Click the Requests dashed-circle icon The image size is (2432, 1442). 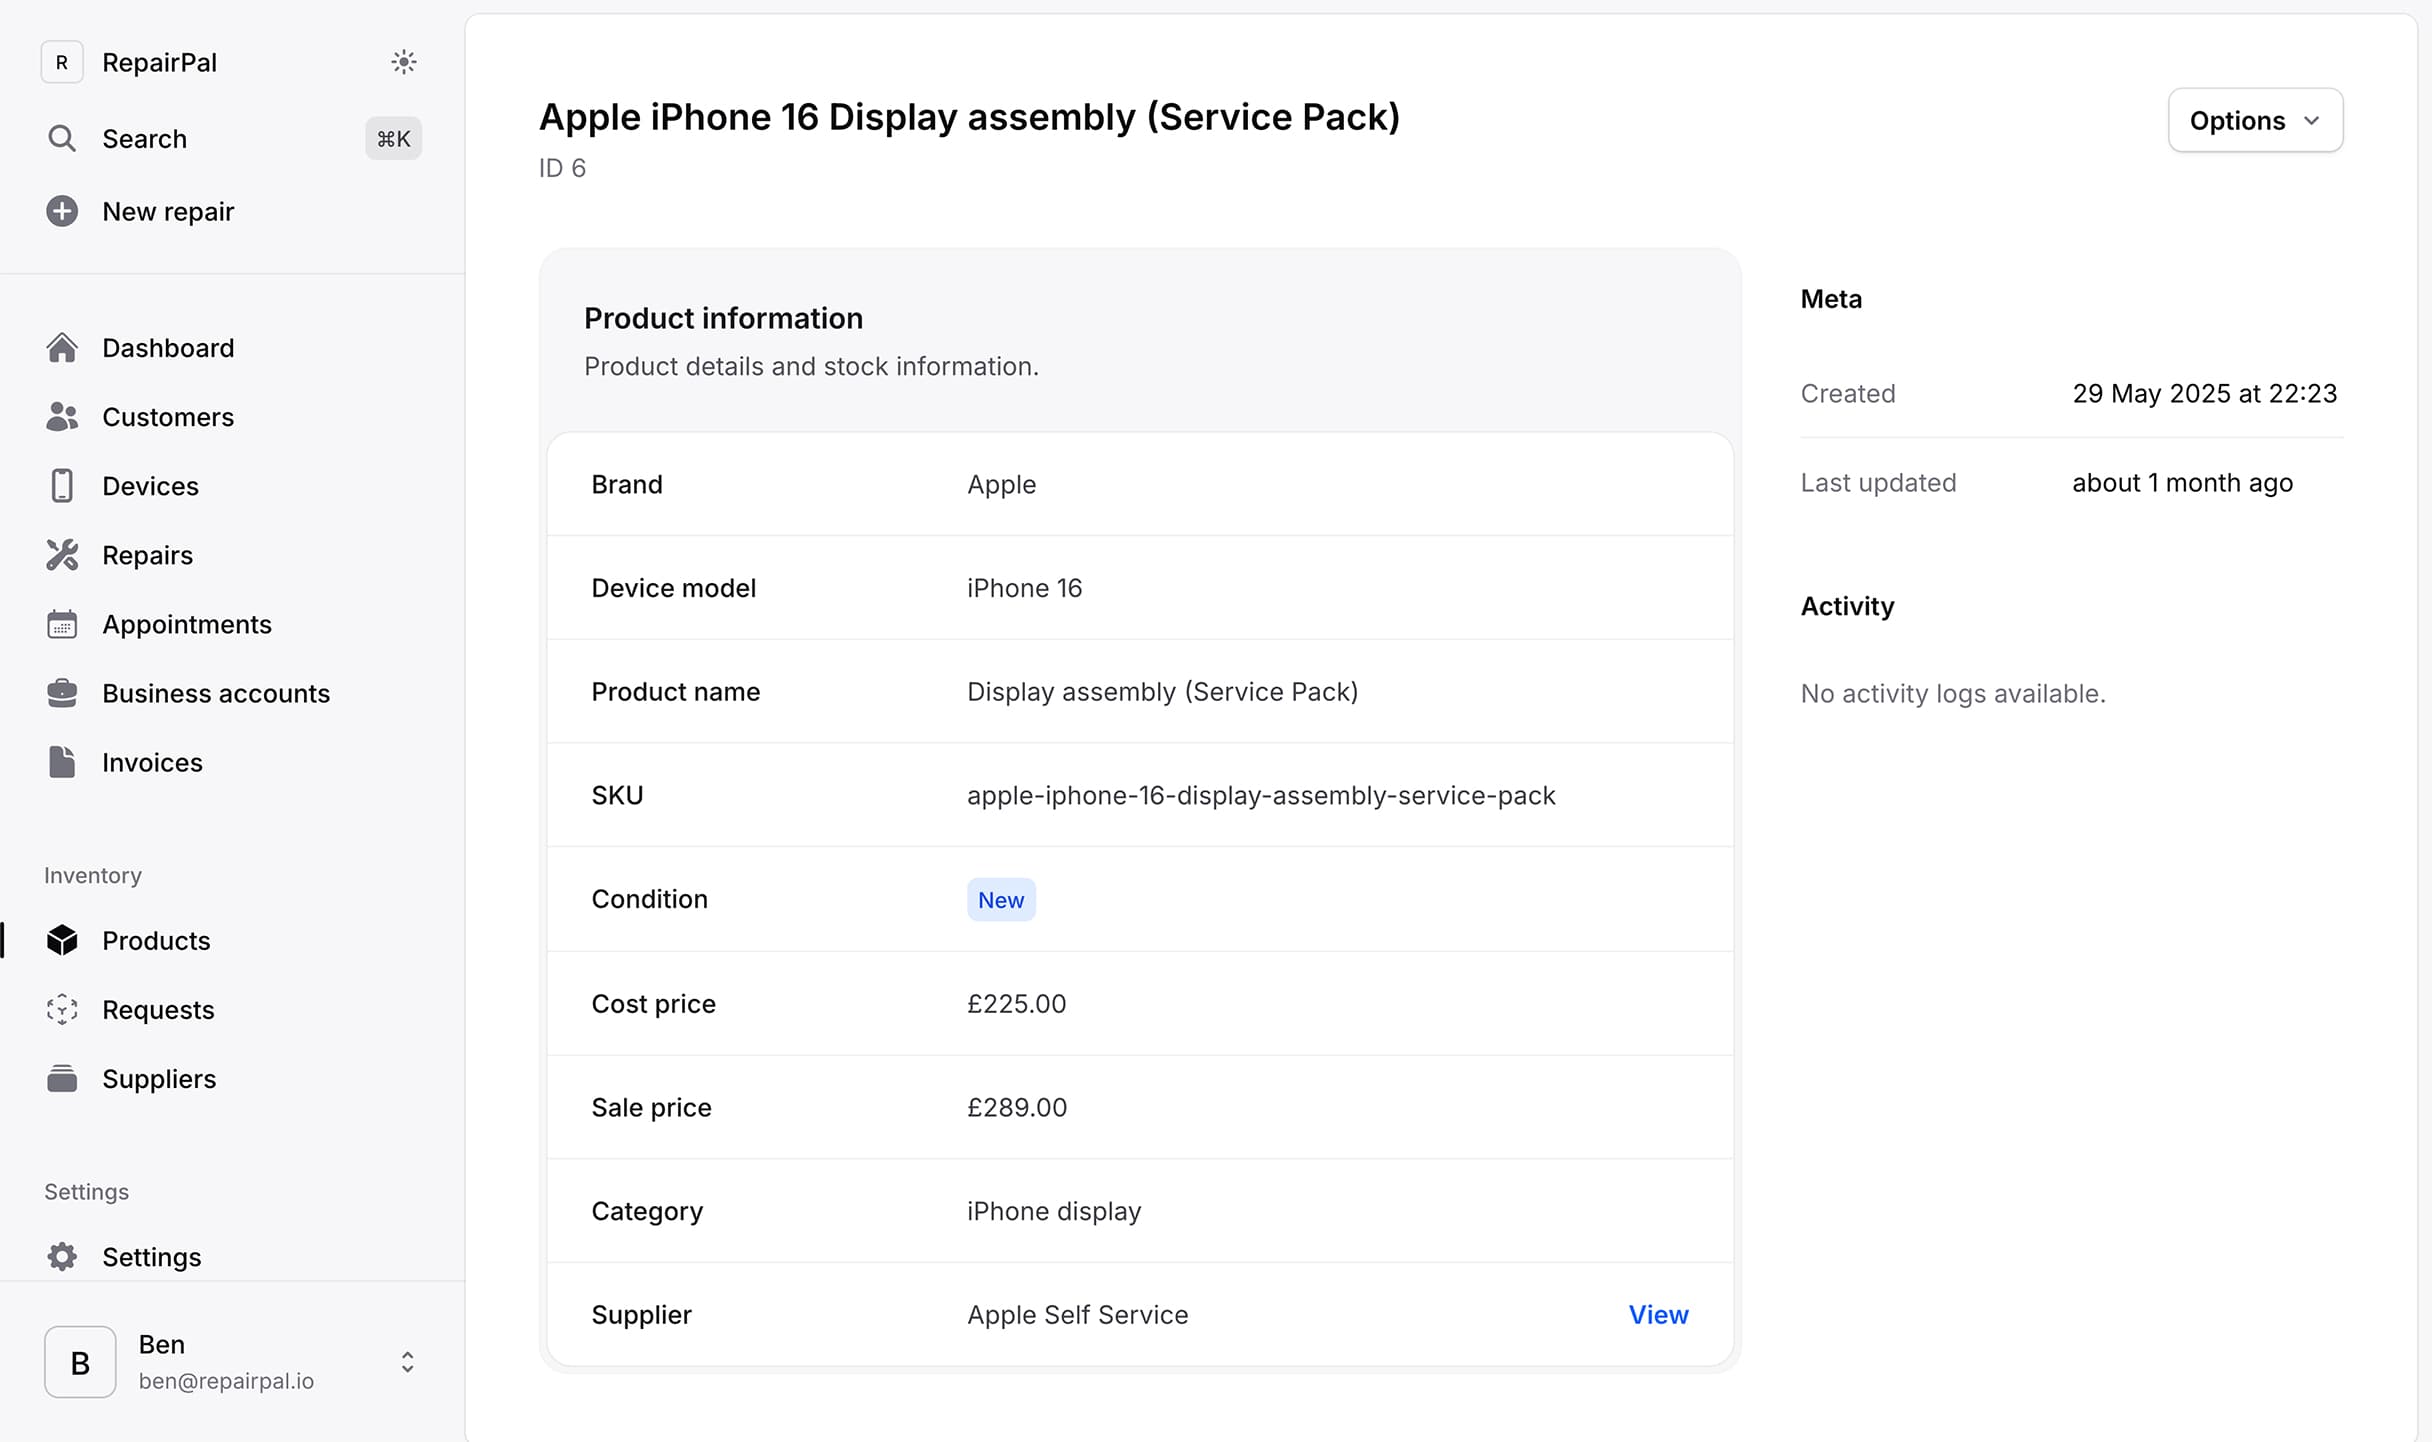(62, 1009)
